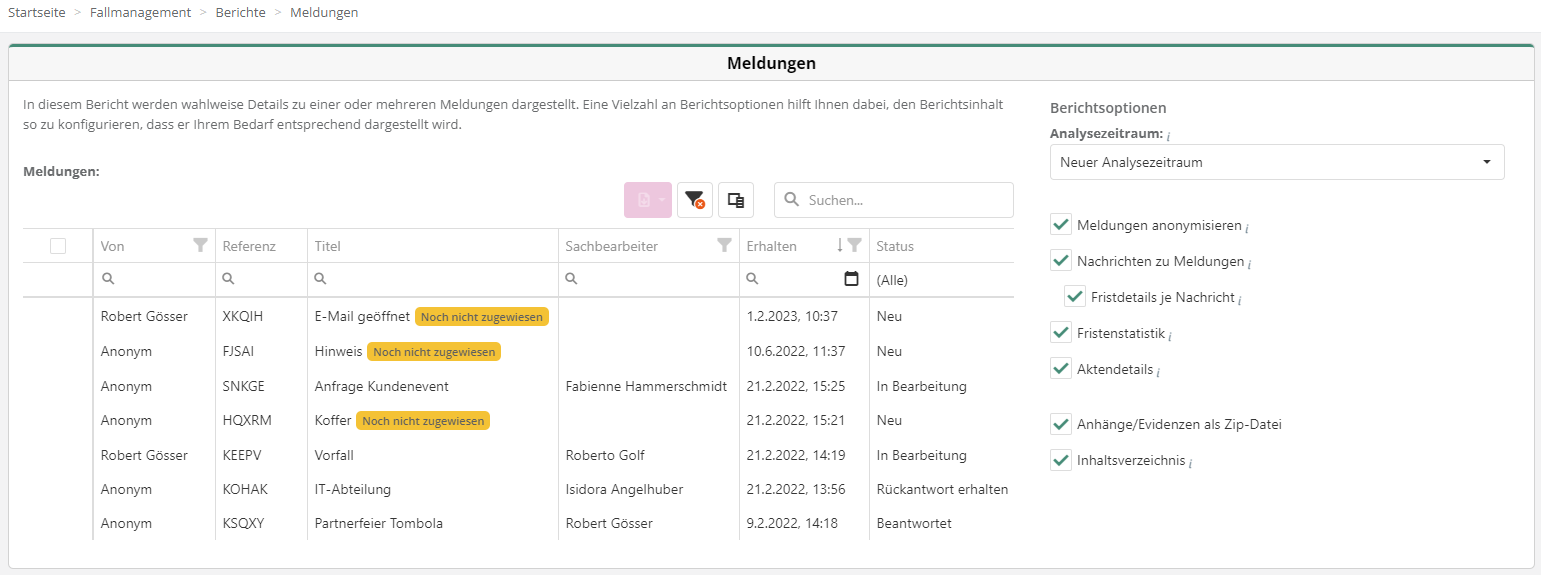Uncheck Meldungen anonymisieren checkbox
1541x575 pixels.
(1061, 225)
